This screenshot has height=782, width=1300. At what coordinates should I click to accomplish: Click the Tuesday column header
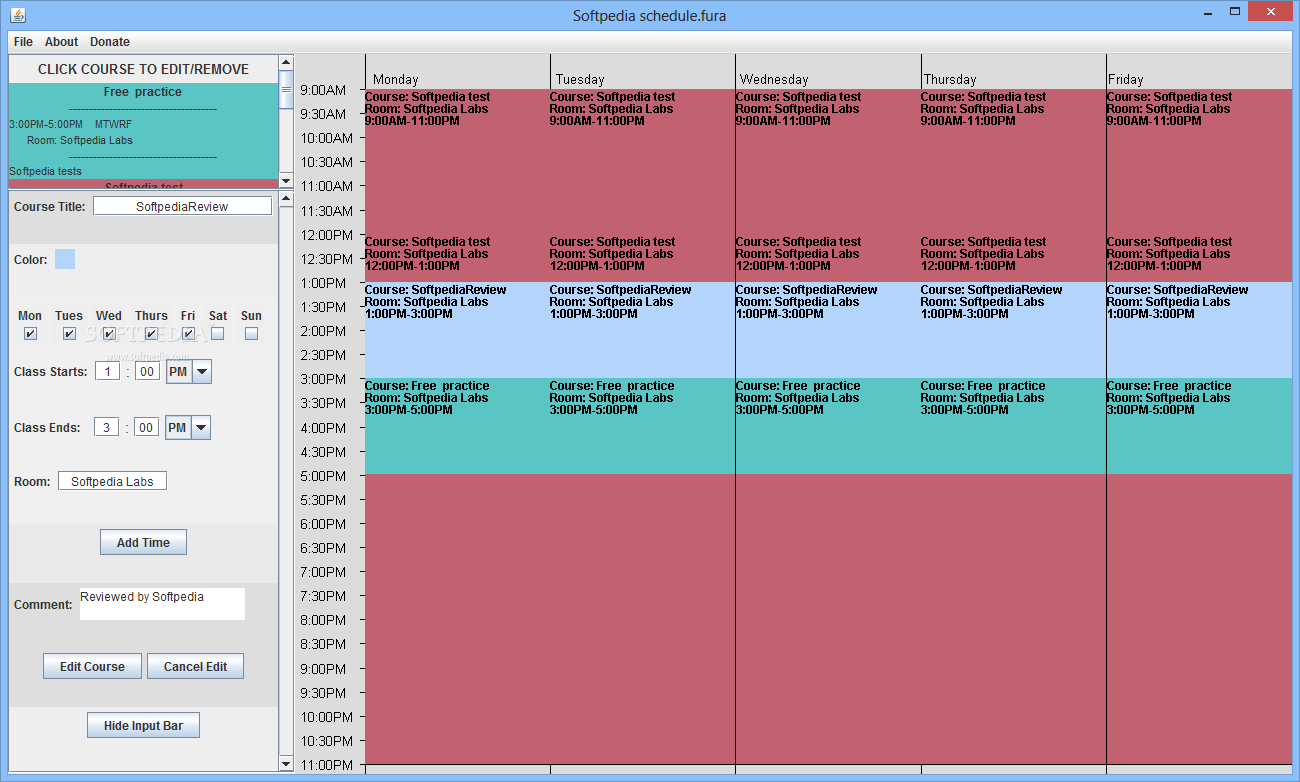(x=580, y=79)
